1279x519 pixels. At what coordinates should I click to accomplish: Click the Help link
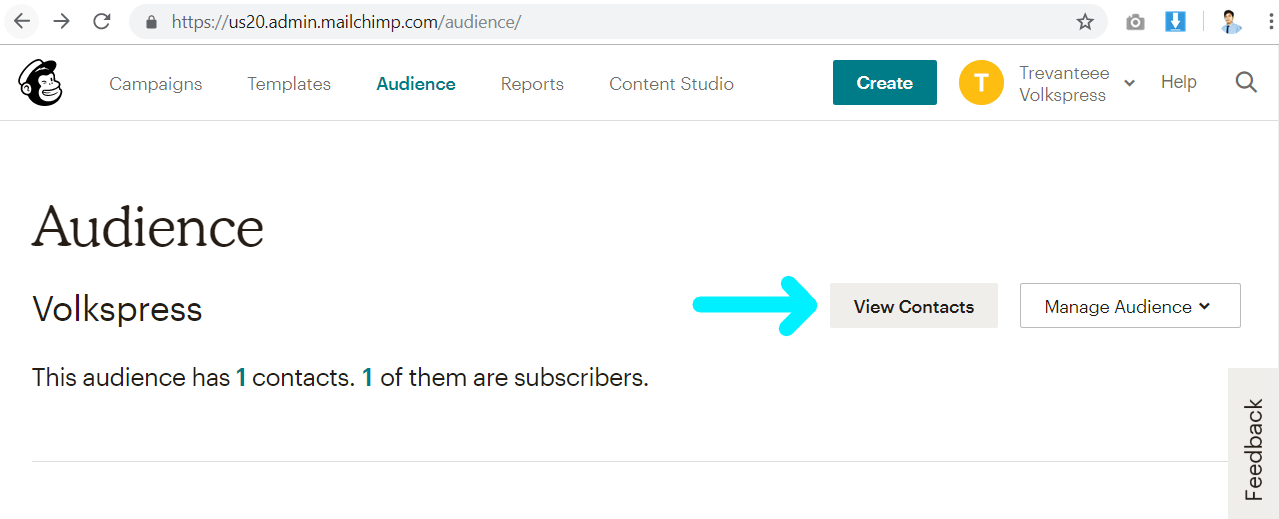1178,82
